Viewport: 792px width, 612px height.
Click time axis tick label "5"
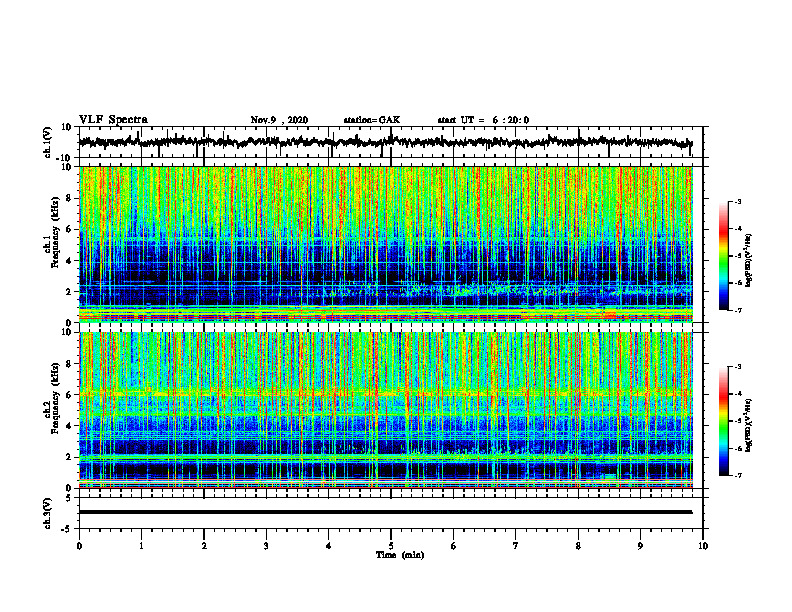point(391,546)
